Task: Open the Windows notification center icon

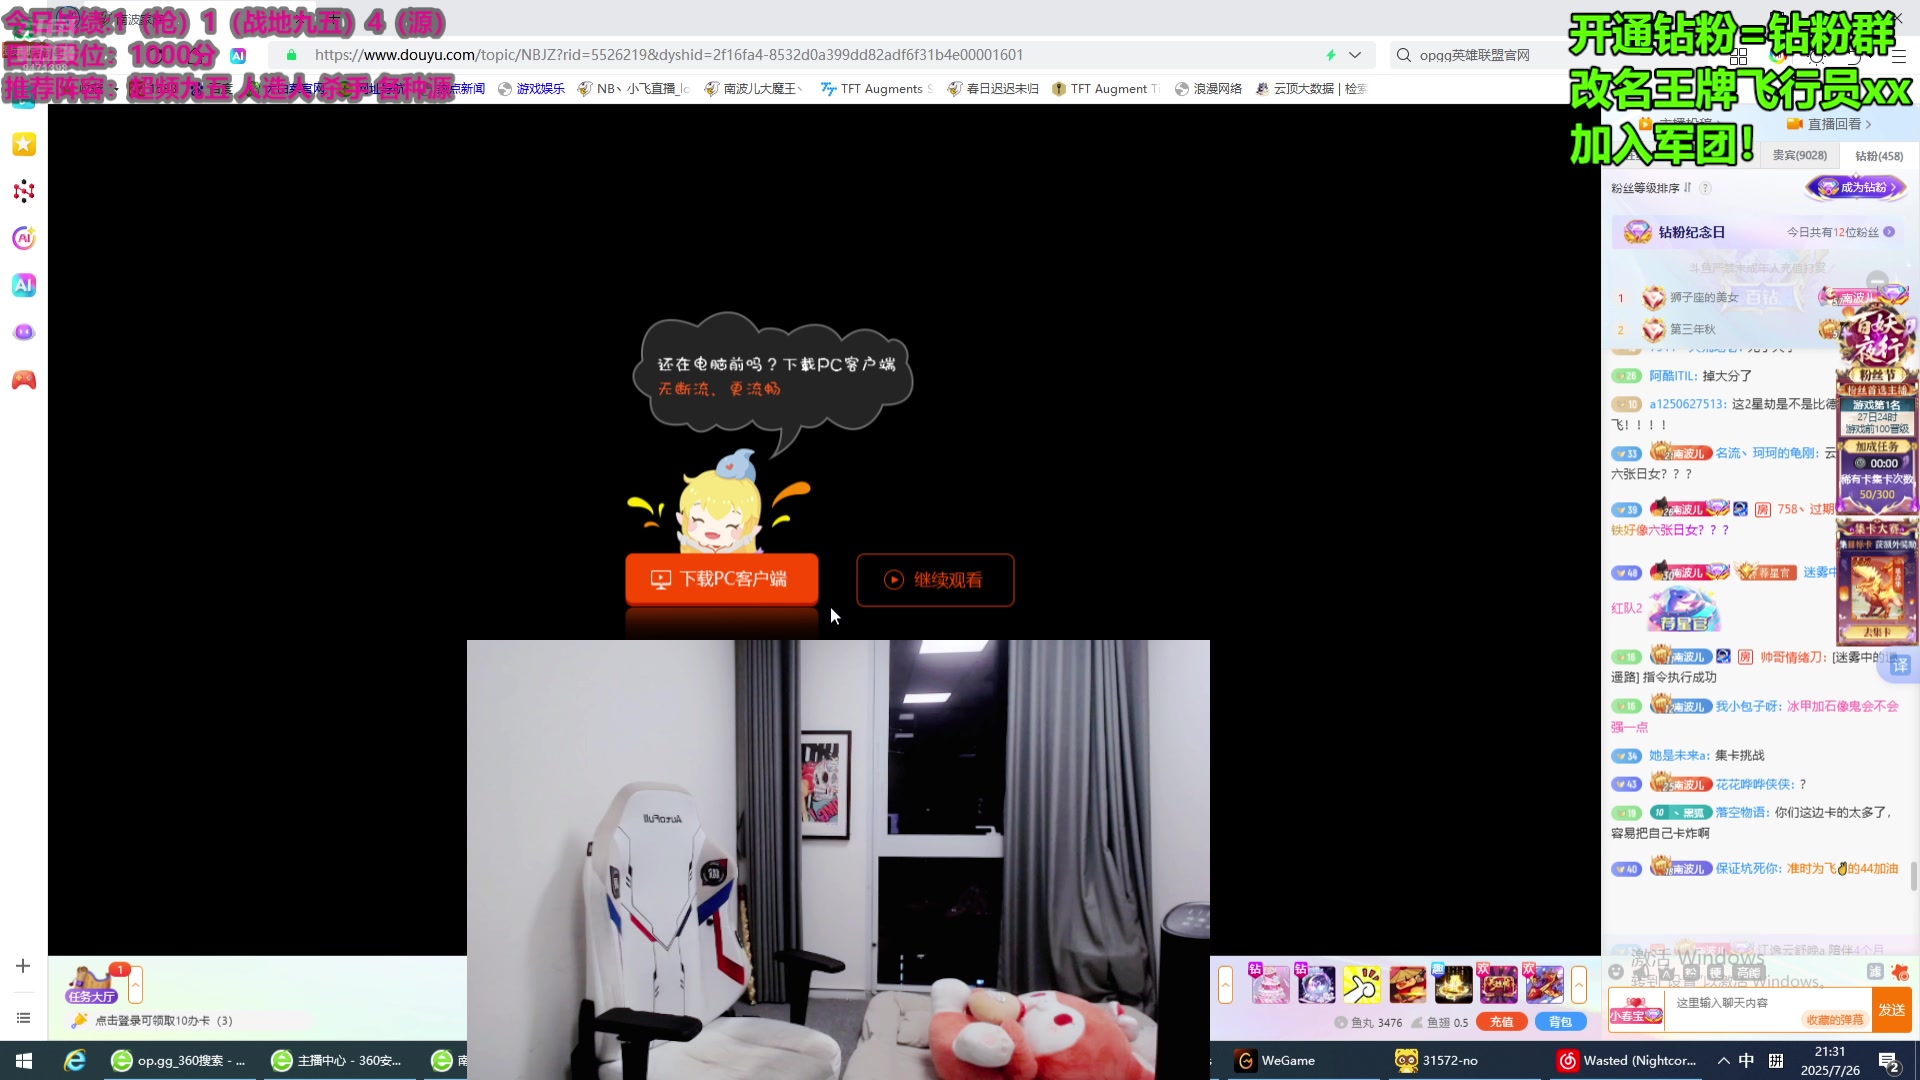Action: tap(1889, 1062)
